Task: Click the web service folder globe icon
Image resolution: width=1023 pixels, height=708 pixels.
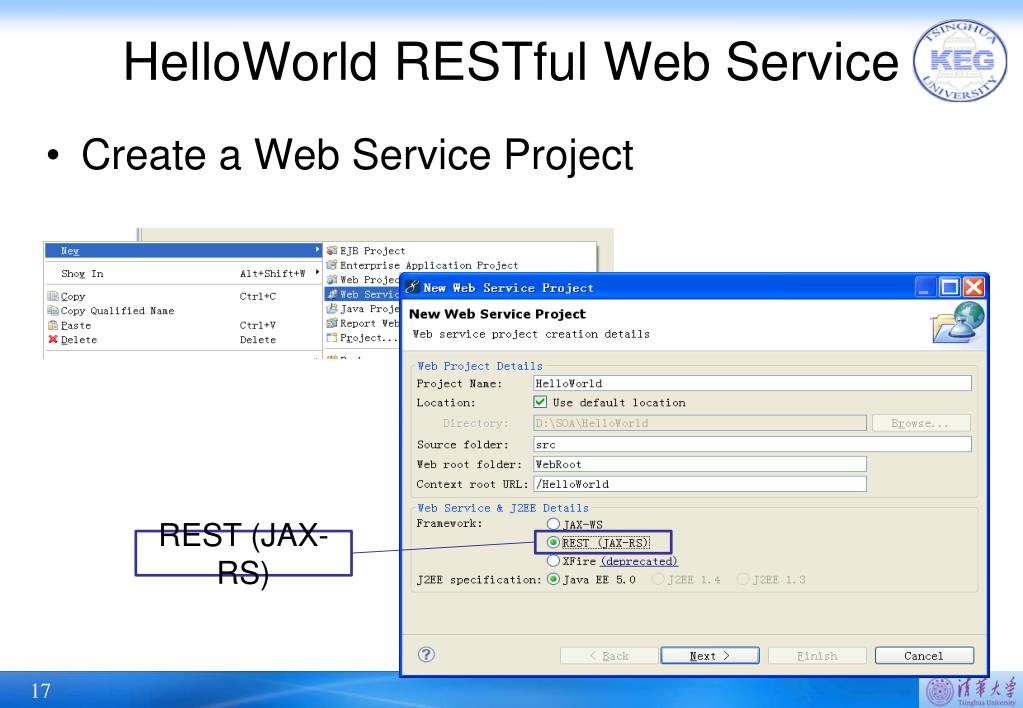Action: 958,322
